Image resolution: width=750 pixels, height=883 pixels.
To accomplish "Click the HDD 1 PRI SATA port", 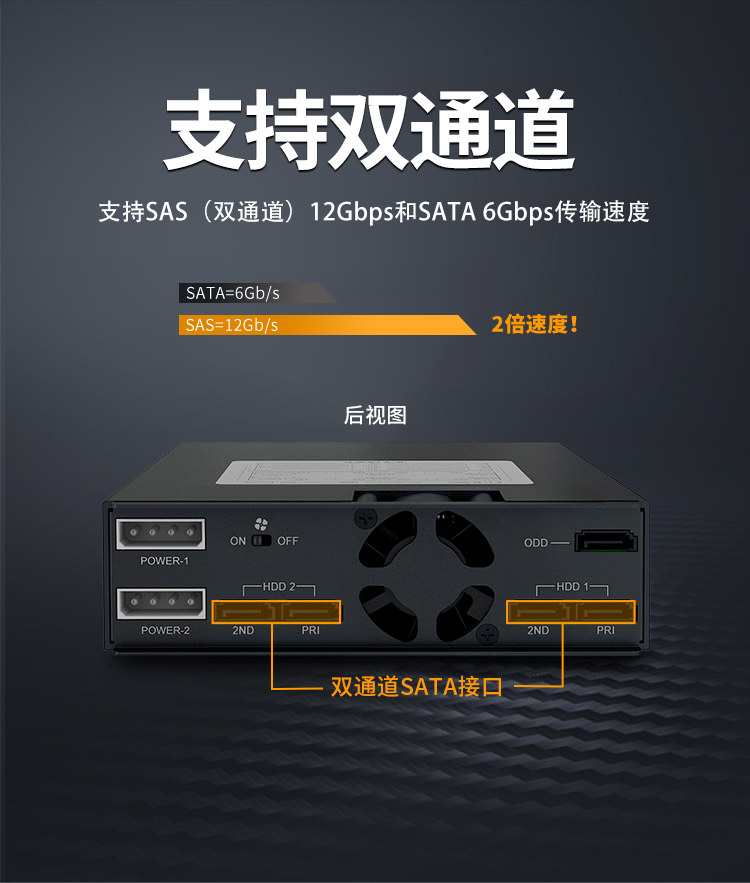I will click(605, 612).
